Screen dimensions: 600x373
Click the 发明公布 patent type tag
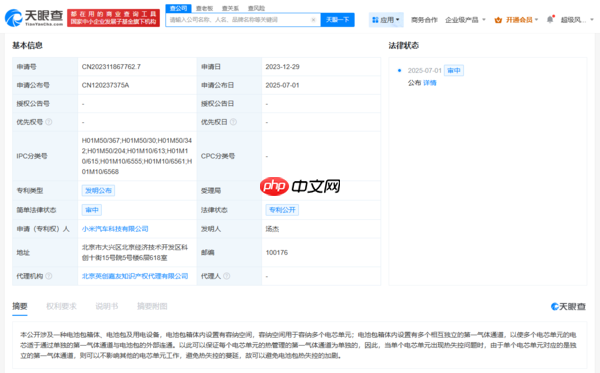point(98,191)
